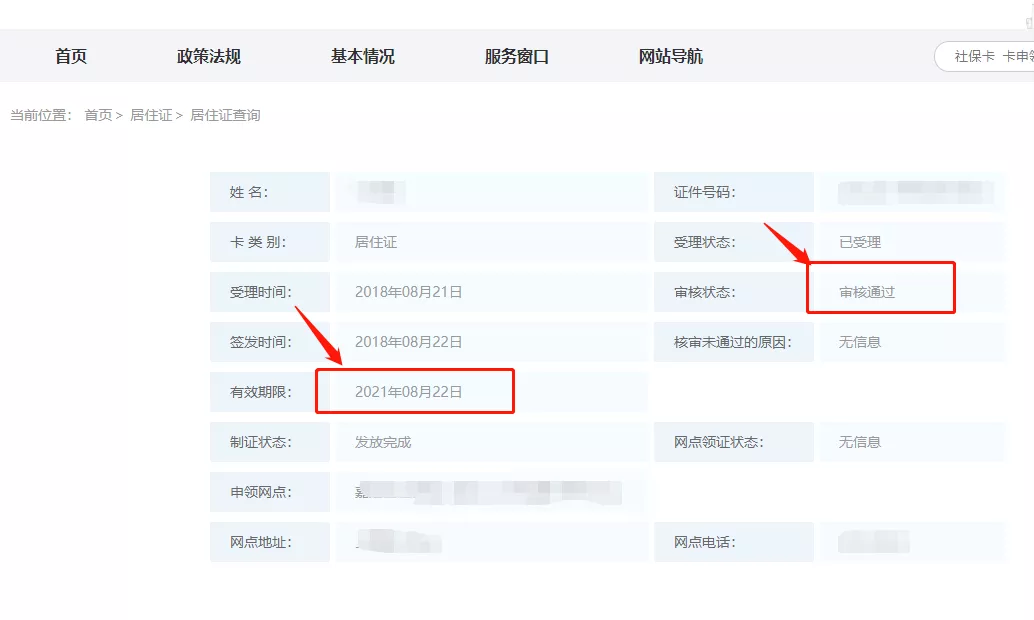Select 基本情况 in the top navigation
Screen dimensions: 1034x620
coord(363,57)
